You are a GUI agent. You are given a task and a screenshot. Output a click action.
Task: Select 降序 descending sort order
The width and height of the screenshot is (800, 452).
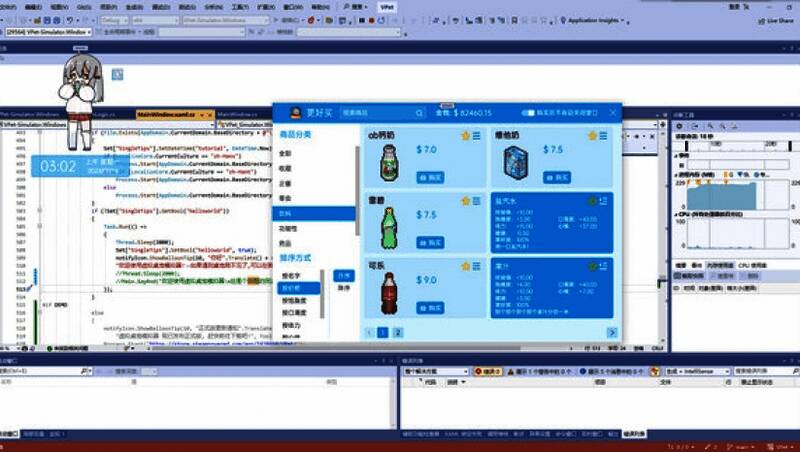(x=343, y=287)
